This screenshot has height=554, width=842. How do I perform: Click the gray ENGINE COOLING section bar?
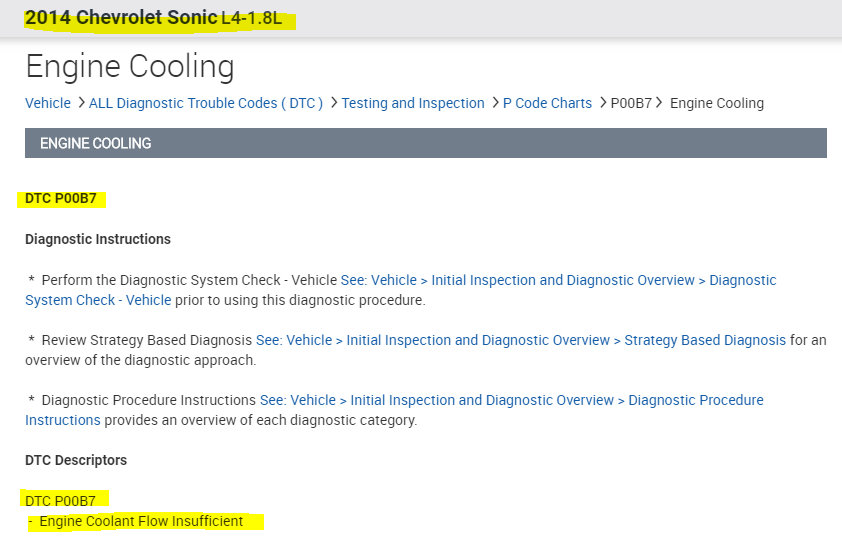425,143
